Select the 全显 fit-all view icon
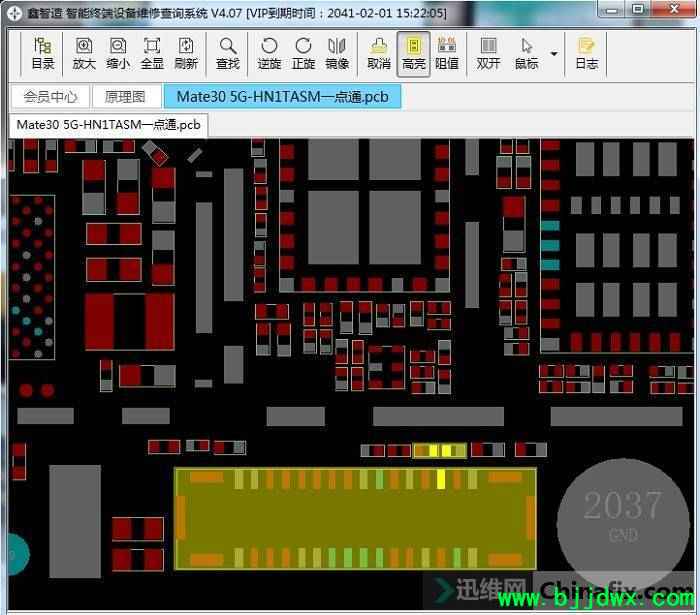 tap(152, 54)
